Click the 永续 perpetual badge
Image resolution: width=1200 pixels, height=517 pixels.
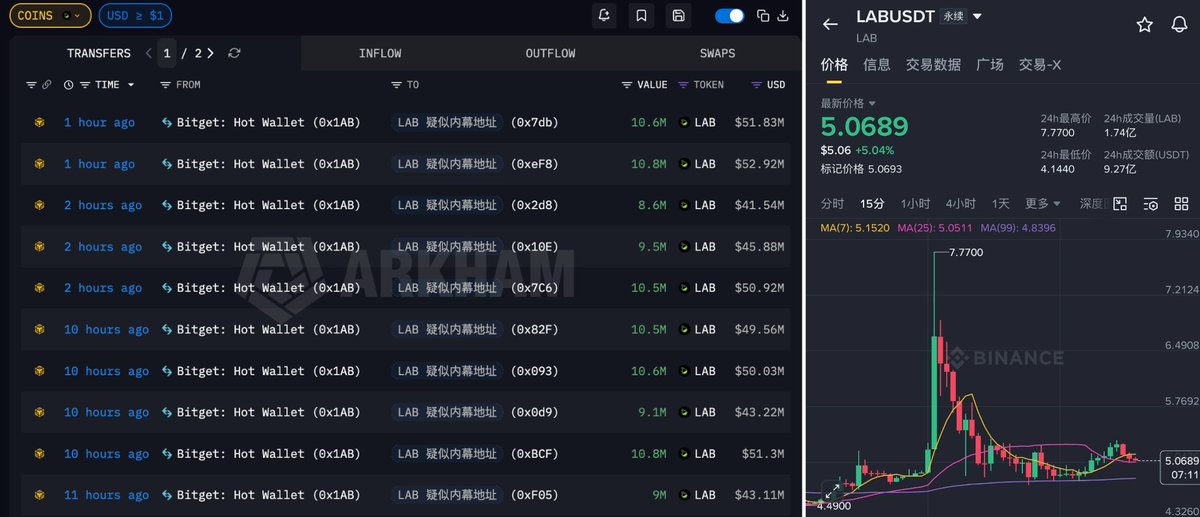[953, 17]
